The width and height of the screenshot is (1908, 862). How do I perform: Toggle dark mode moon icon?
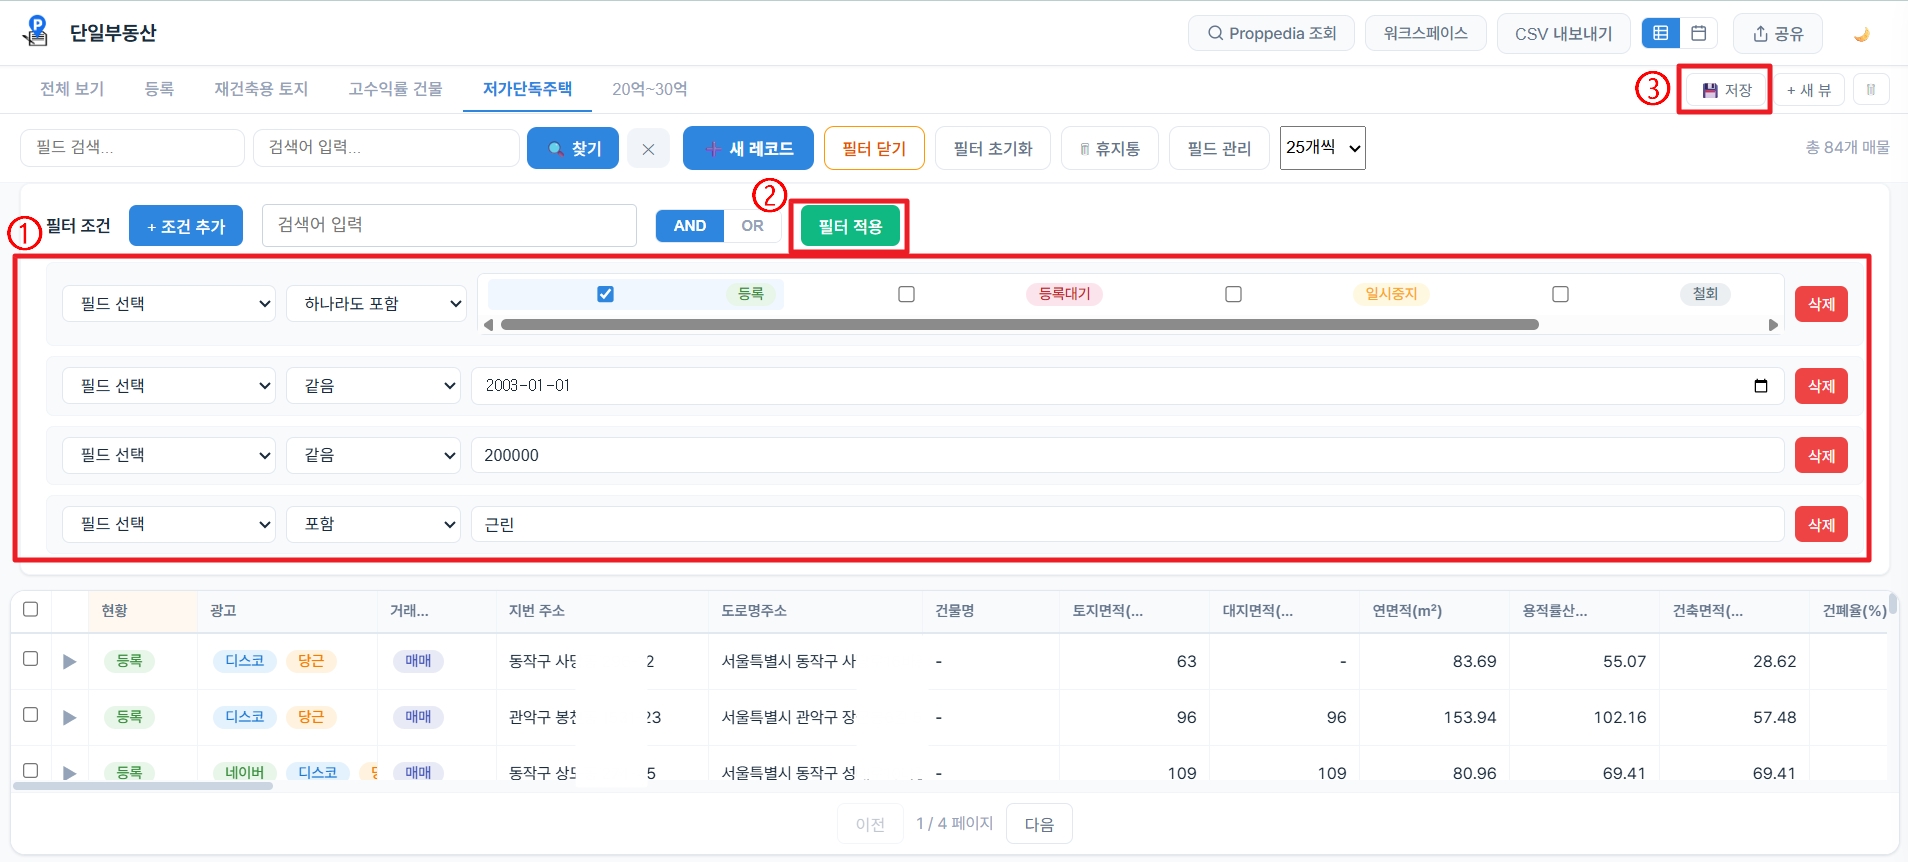click(x=1861, y=34)
